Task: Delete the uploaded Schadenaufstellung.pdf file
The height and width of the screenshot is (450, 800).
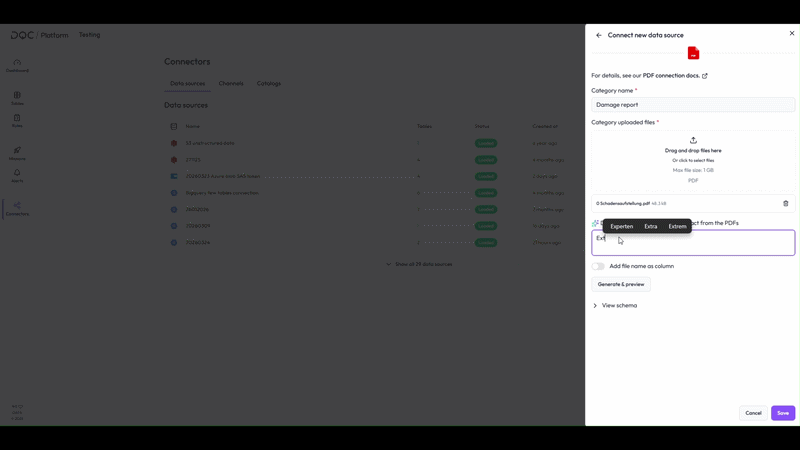Action: point(786,204)
